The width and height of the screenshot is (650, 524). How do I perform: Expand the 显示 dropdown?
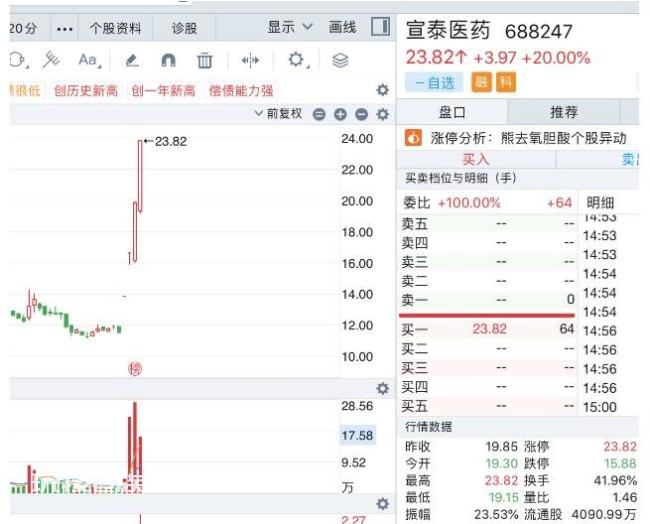tap(289, 27)
